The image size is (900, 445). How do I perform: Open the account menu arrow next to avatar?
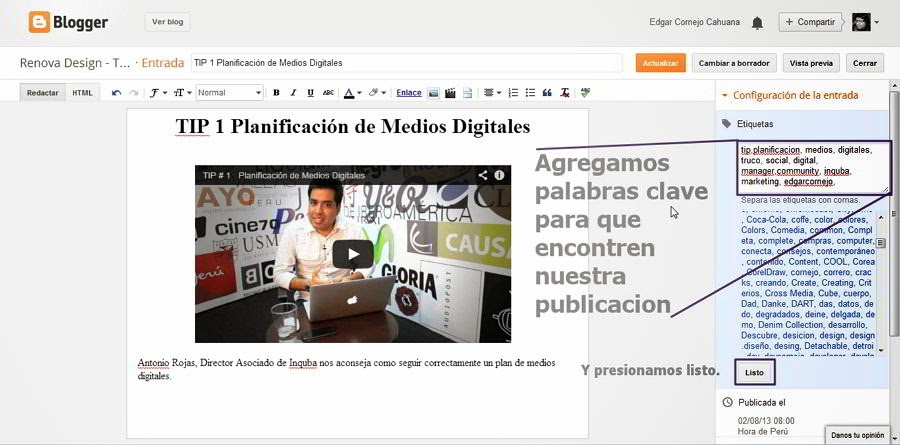coord(876,23)
